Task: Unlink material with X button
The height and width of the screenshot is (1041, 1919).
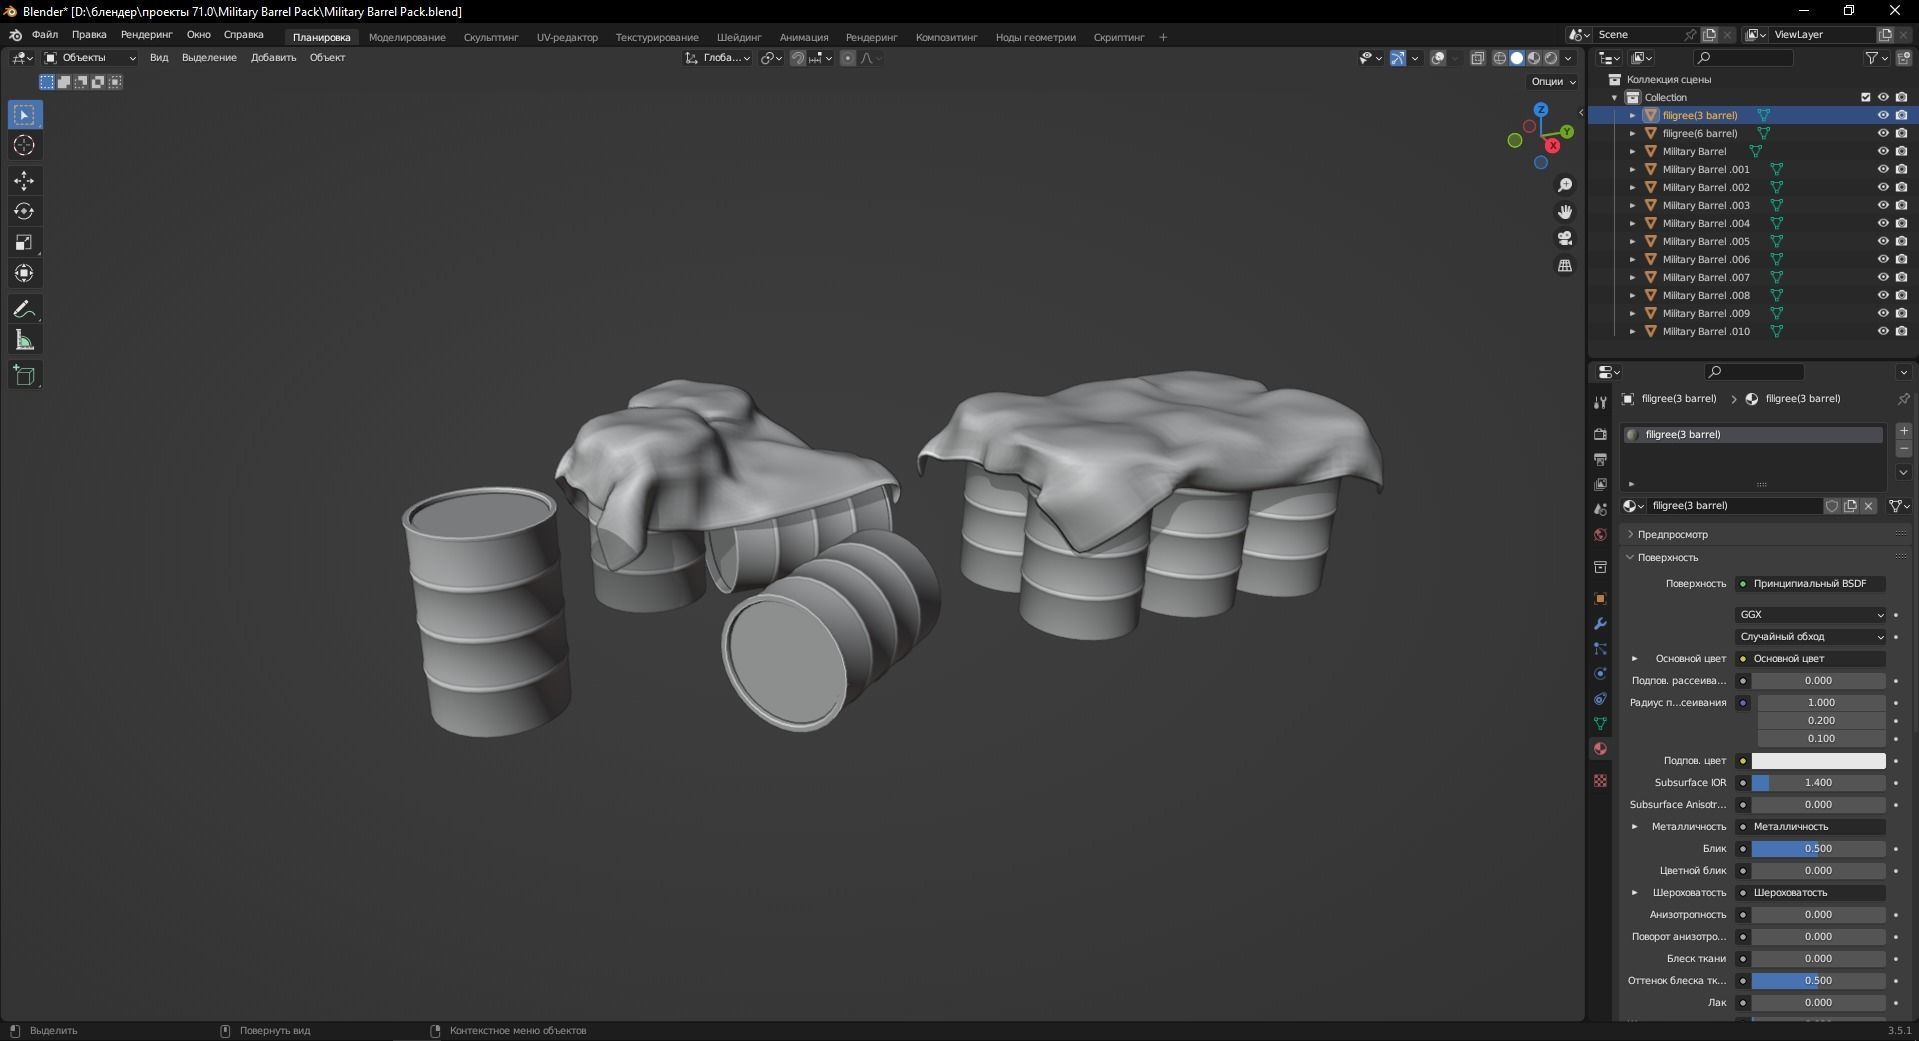Action: pos(1868,506)
